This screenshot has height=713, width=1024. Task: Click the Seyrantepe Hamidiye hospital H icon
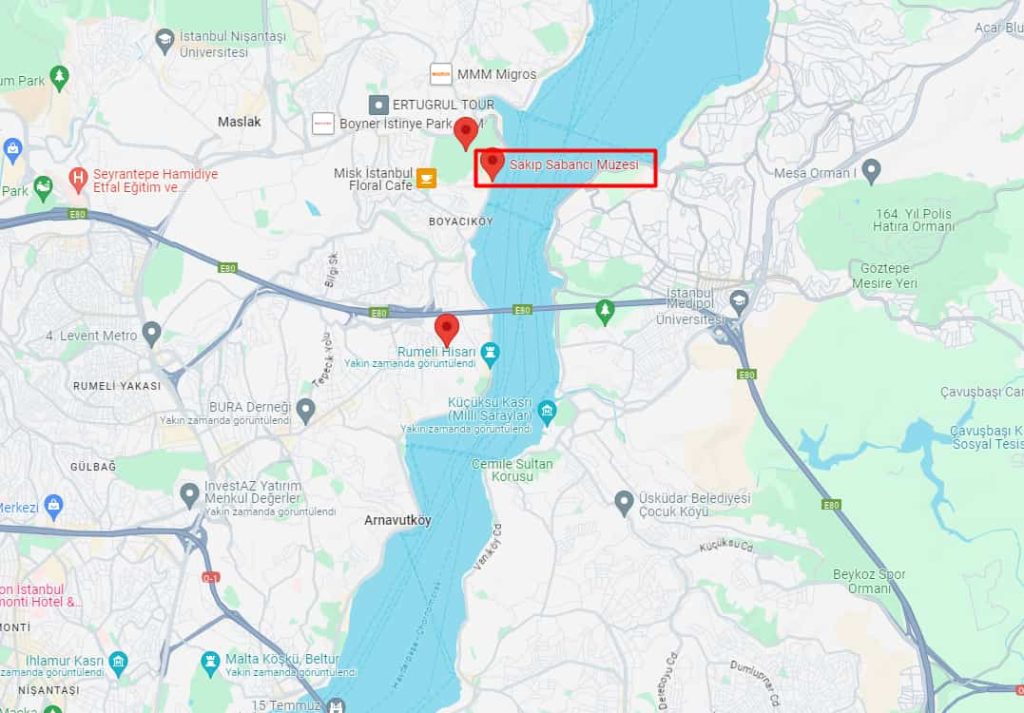(x=78, y=180)
